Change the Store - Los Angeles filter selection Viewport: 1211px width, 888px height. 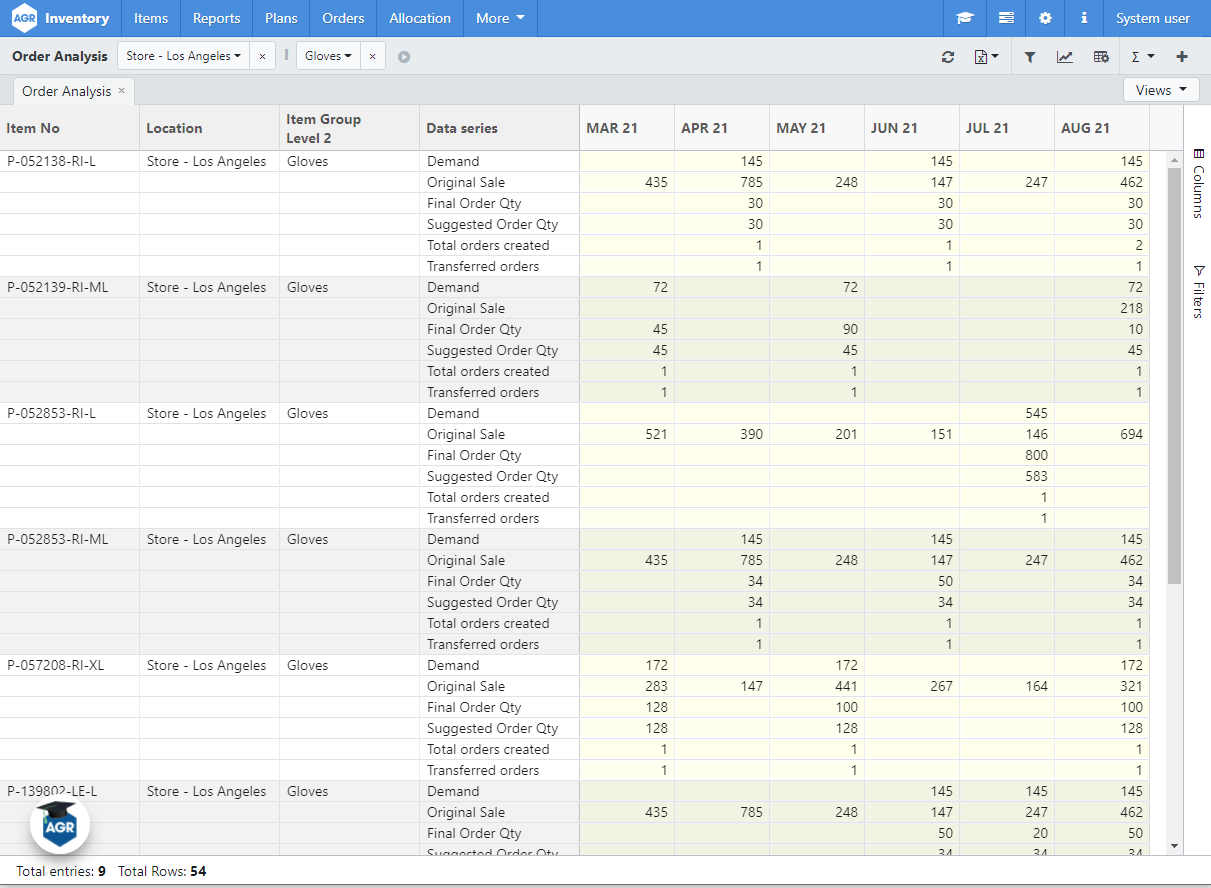tap(183, 56)
